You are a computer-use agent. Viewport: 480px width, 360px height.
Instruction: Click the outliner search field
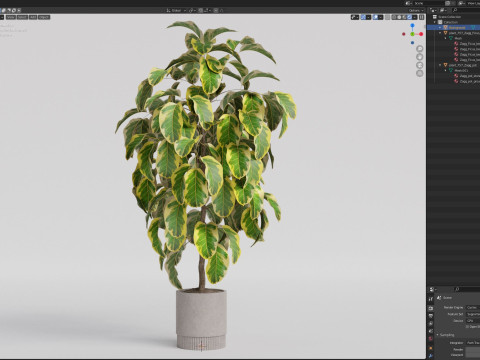pyautogui.click(x=466, y=10)
